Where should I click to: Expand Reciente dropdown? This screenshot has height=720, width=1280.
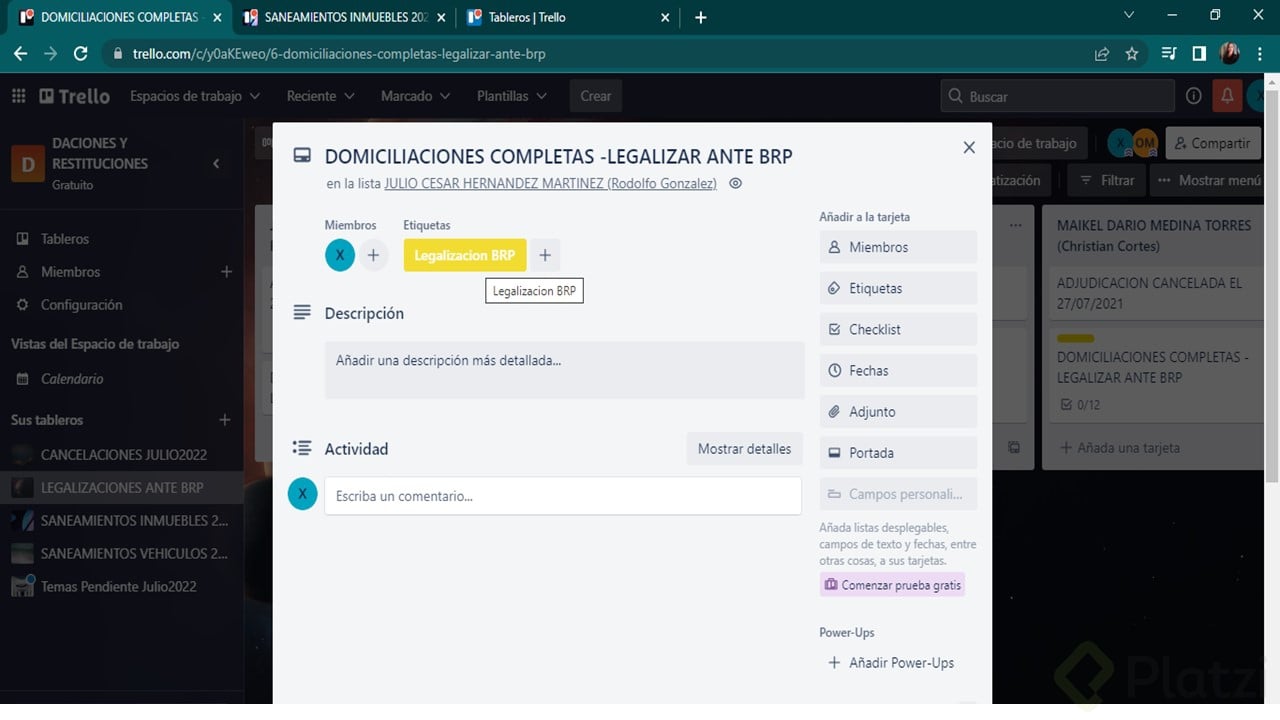[x=320, y=96]
